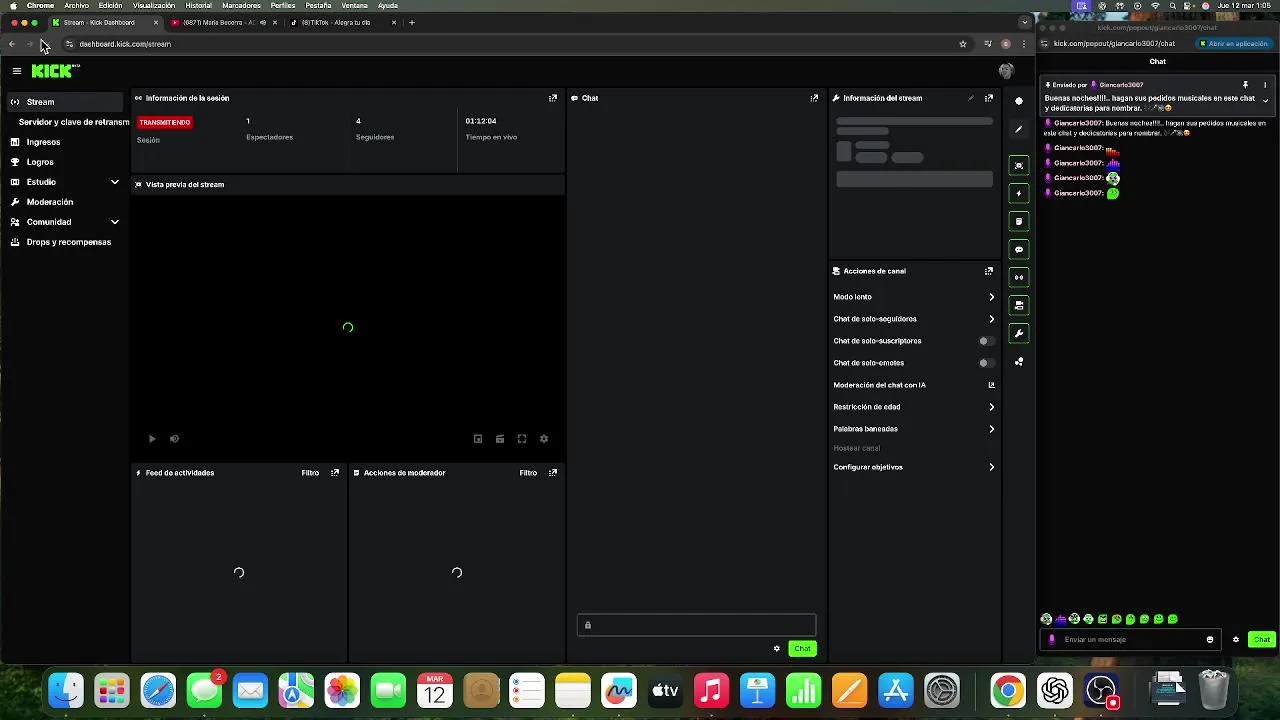The width and height of the screenshot is (1280, 720).
Task: Click the viewfinder icon in the right toolbar
Action: point(1019,165)
